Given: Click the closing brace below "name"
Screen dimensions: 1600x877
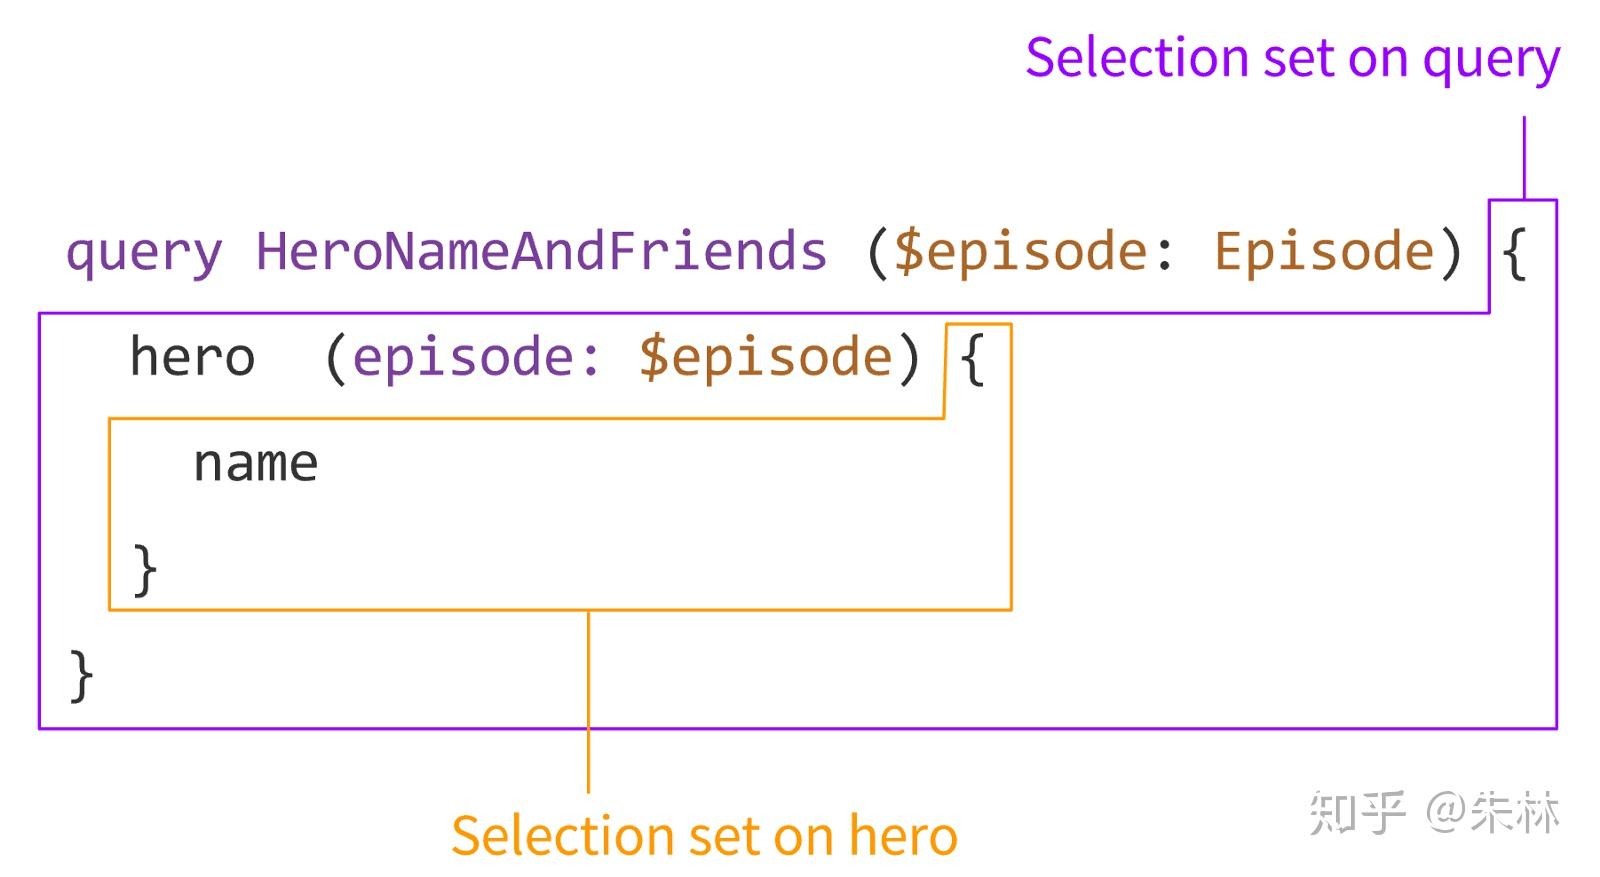Looking at the screenshot, I should point(145,569).
